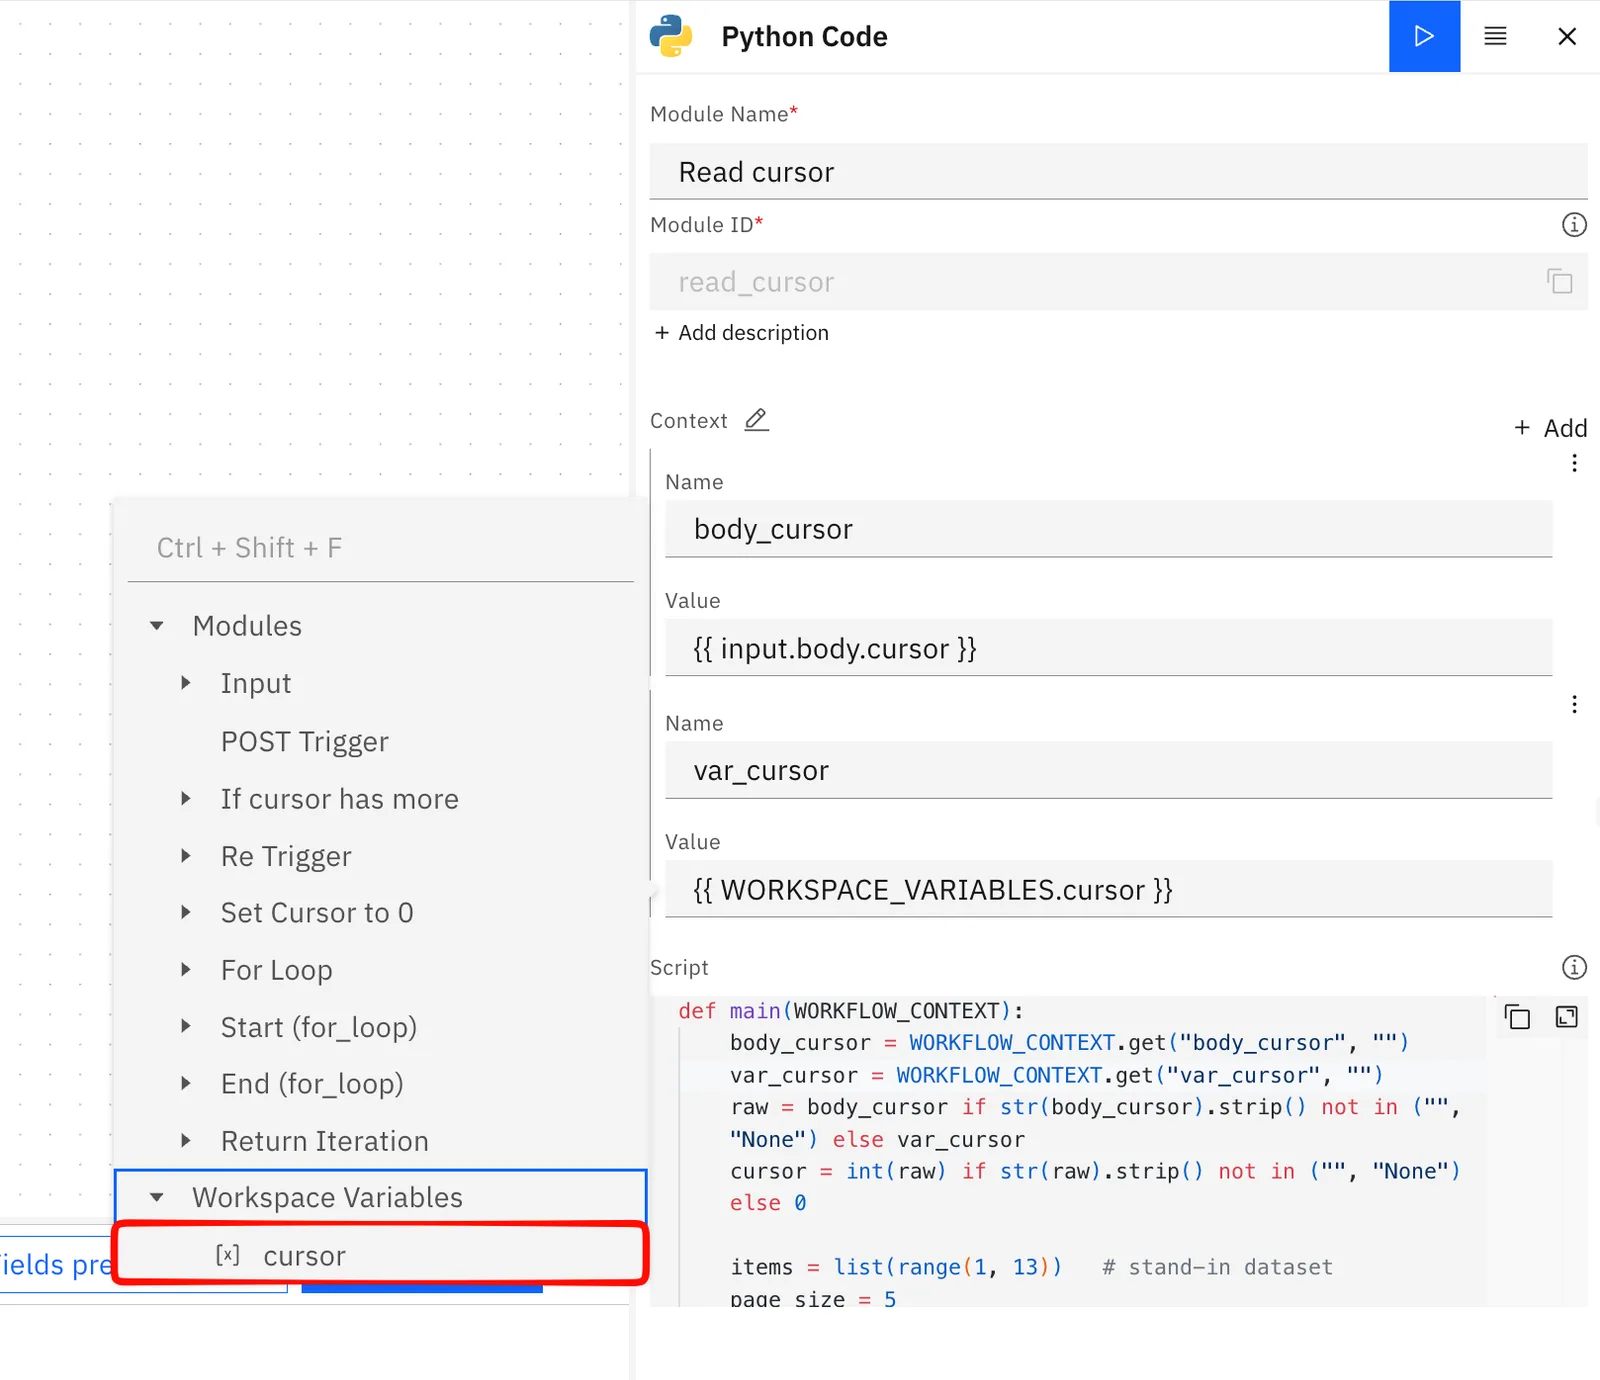This screenshot has height=1380, width=1600.
Task: Collapse Workspace Variables section
Action: tap(157, 1197)
